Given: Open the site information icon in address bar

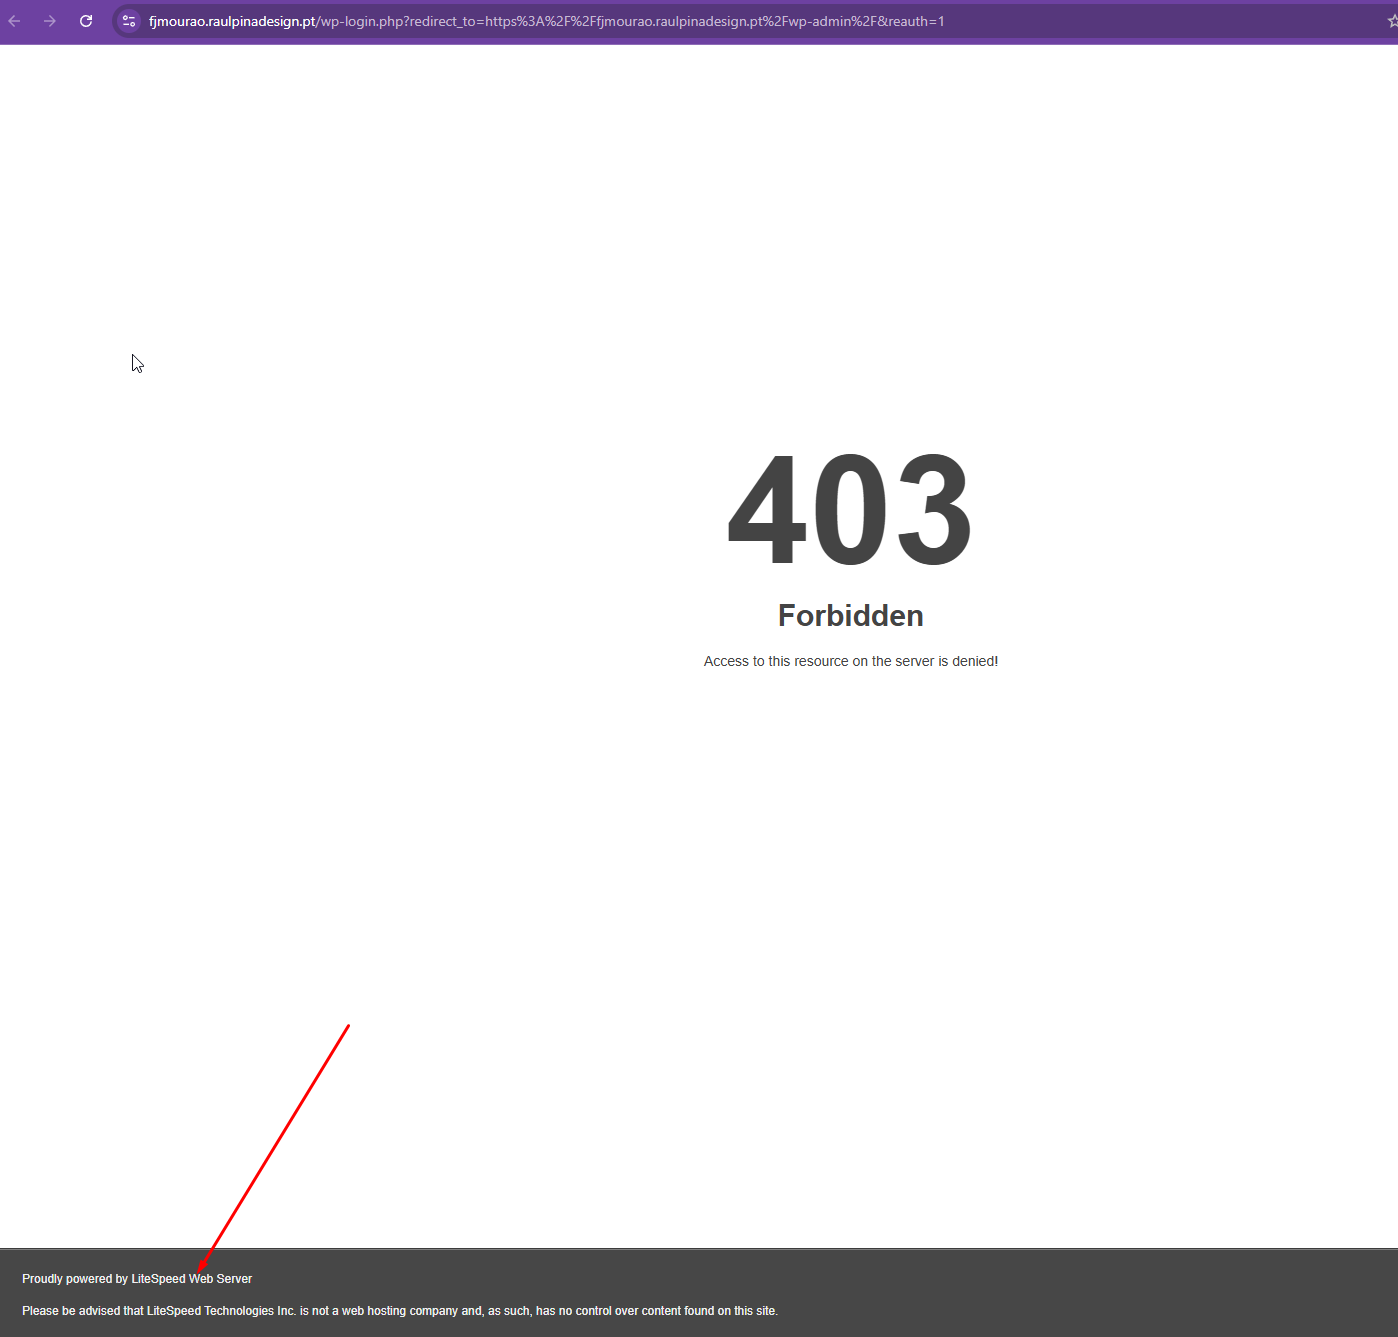Looking at the screenshot, I should point(129,21).
